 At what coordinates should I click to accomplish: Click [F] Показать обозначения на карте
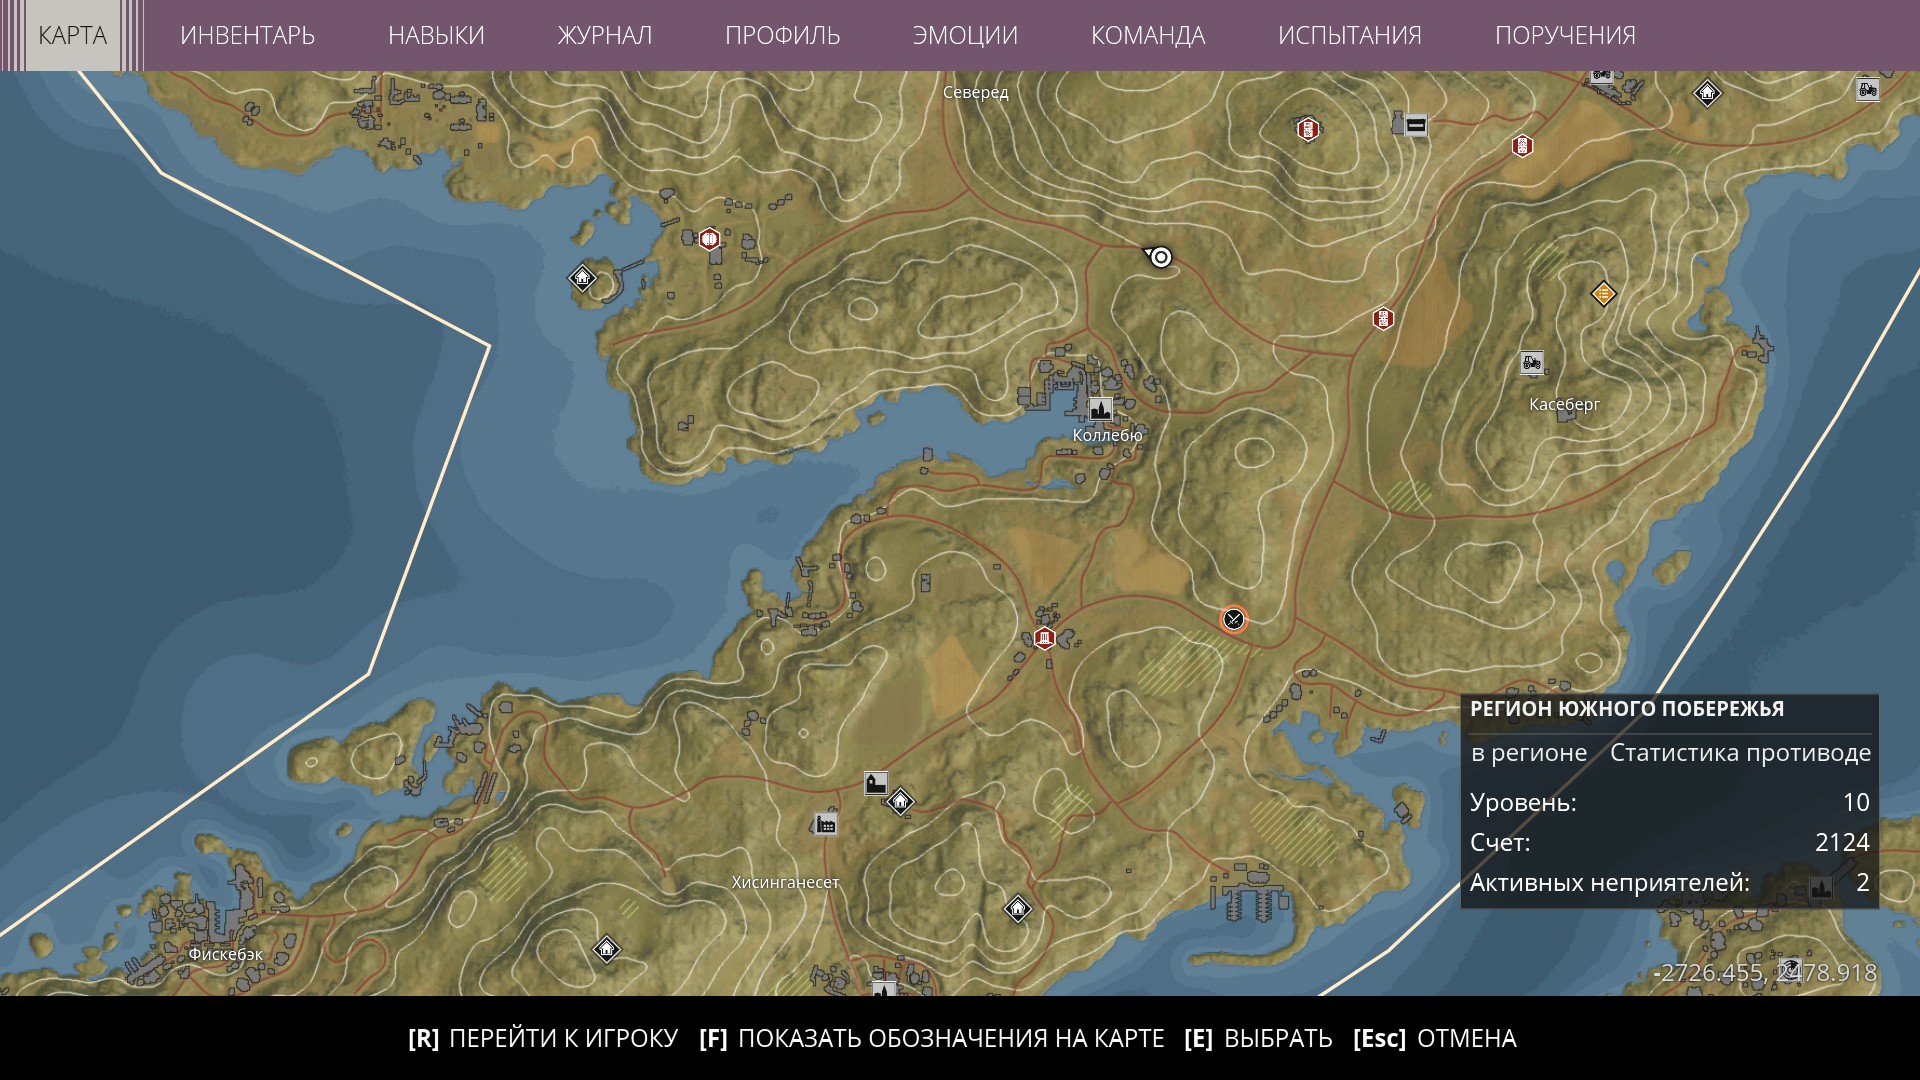tap(932, 1038)
